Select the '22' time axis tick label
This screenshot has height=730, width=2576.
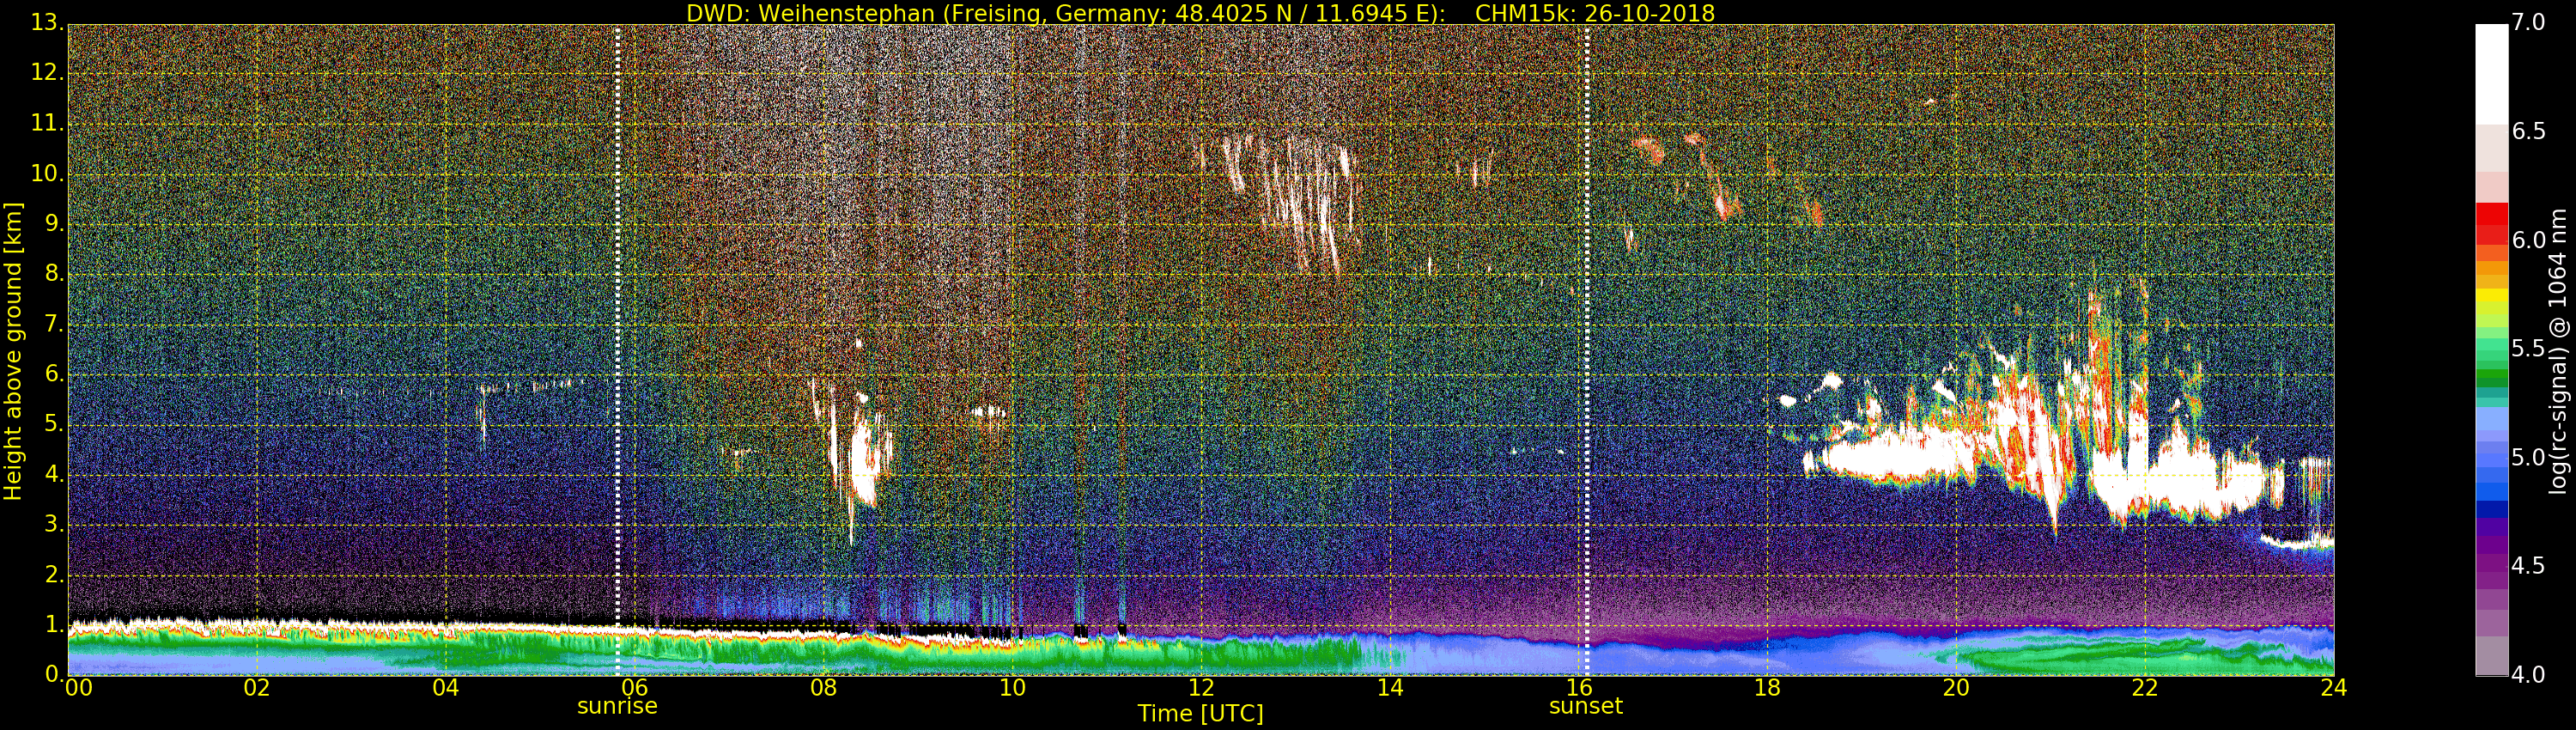click(2145, 688)
